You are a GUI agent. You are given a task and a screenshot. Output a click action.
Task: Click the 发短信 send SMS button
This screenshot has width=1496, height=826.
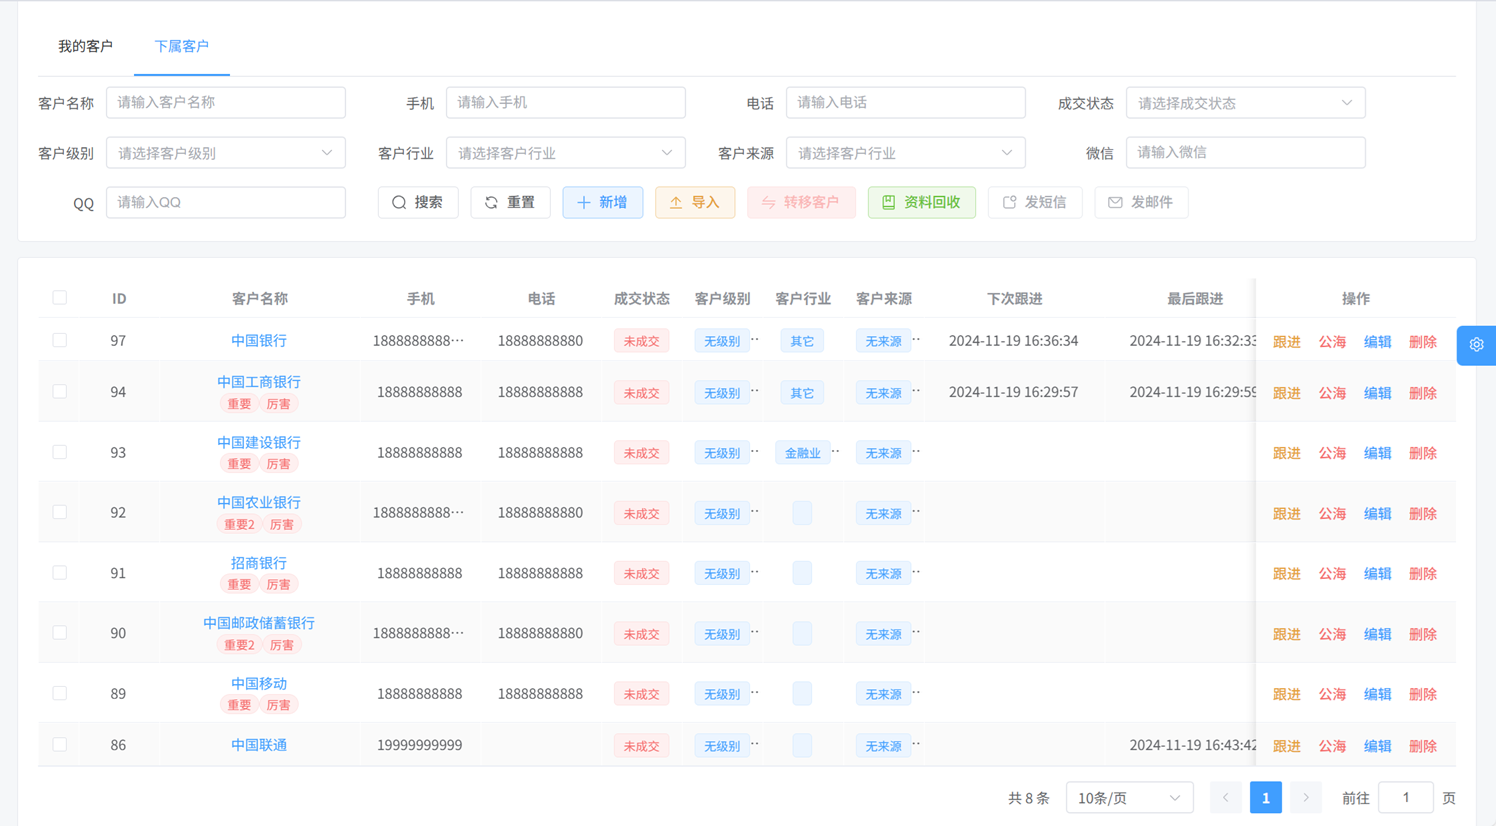(1035, 202)
